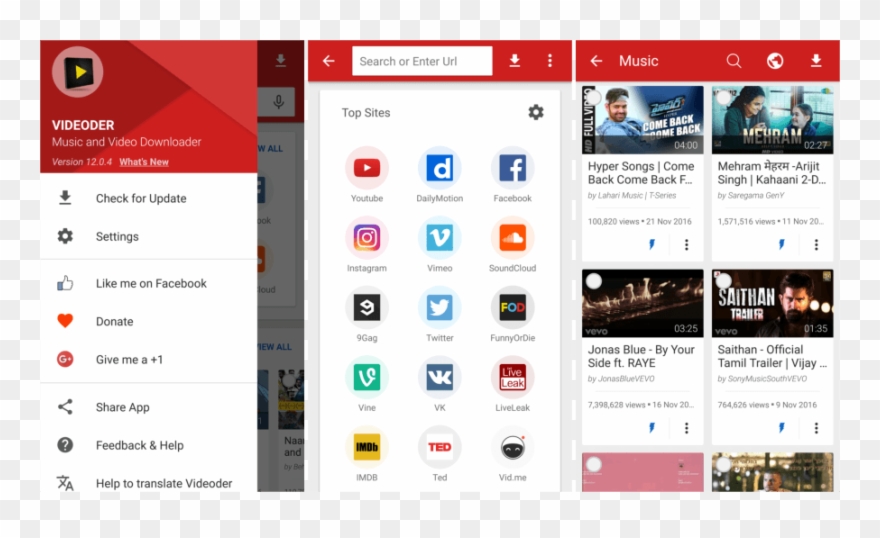Open the SoundCloud site icon
Screen dimensions: 880x538
pyautogui.click(x=512, y=238)
